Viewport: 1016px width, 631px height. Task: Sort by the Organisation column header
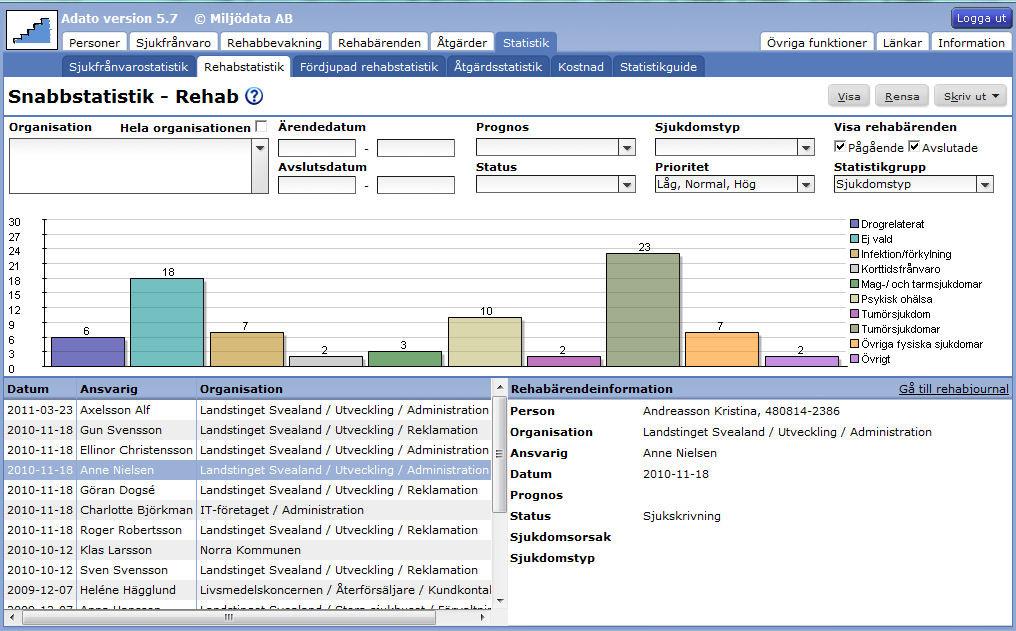[x=343, y=389]
